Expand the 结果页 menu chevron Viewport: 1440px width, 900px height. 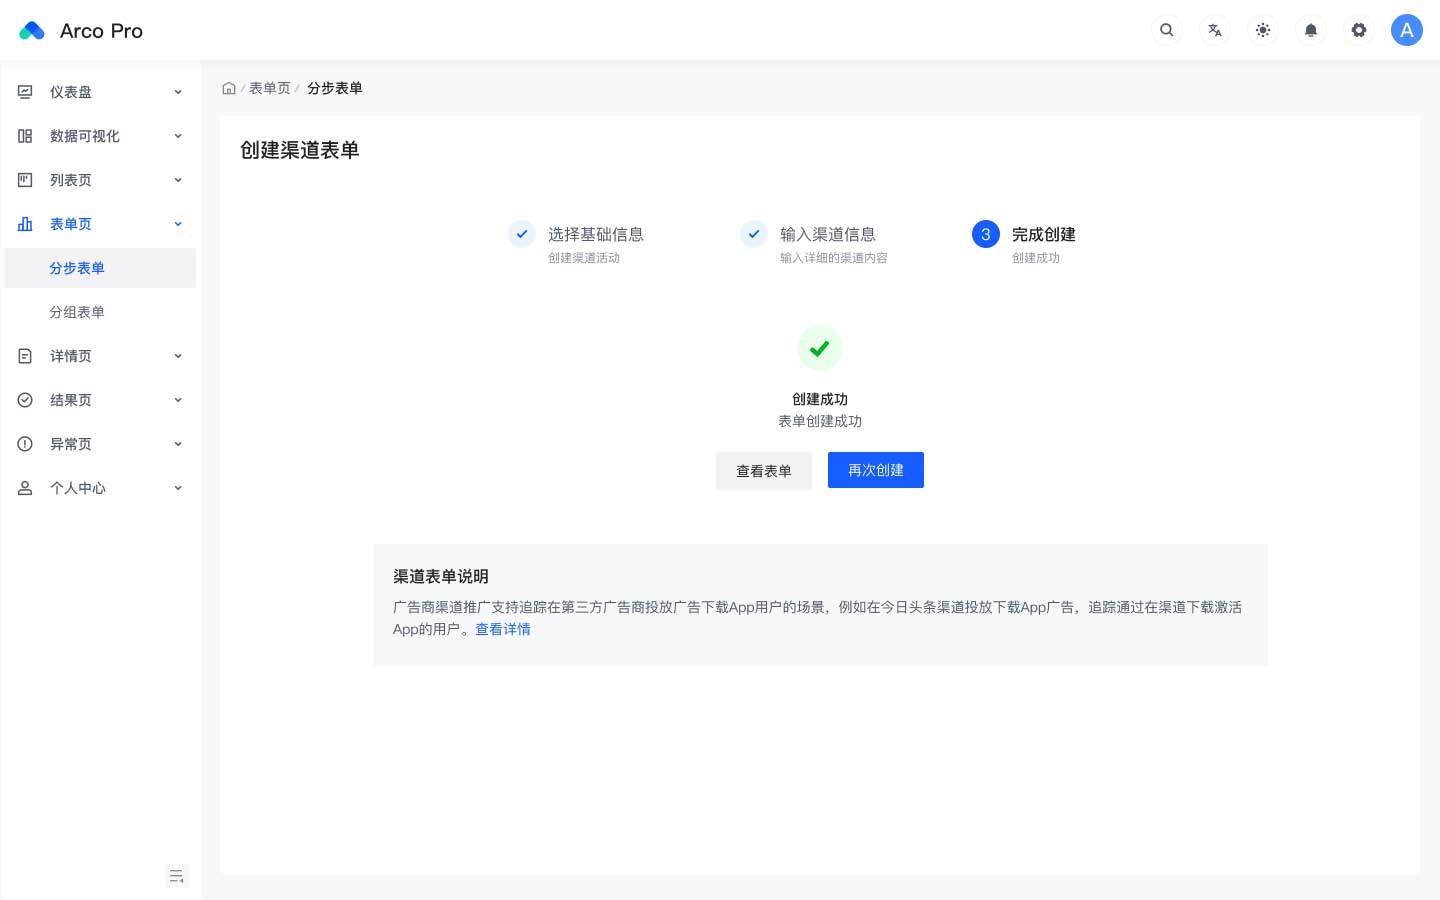click(178, 400)
